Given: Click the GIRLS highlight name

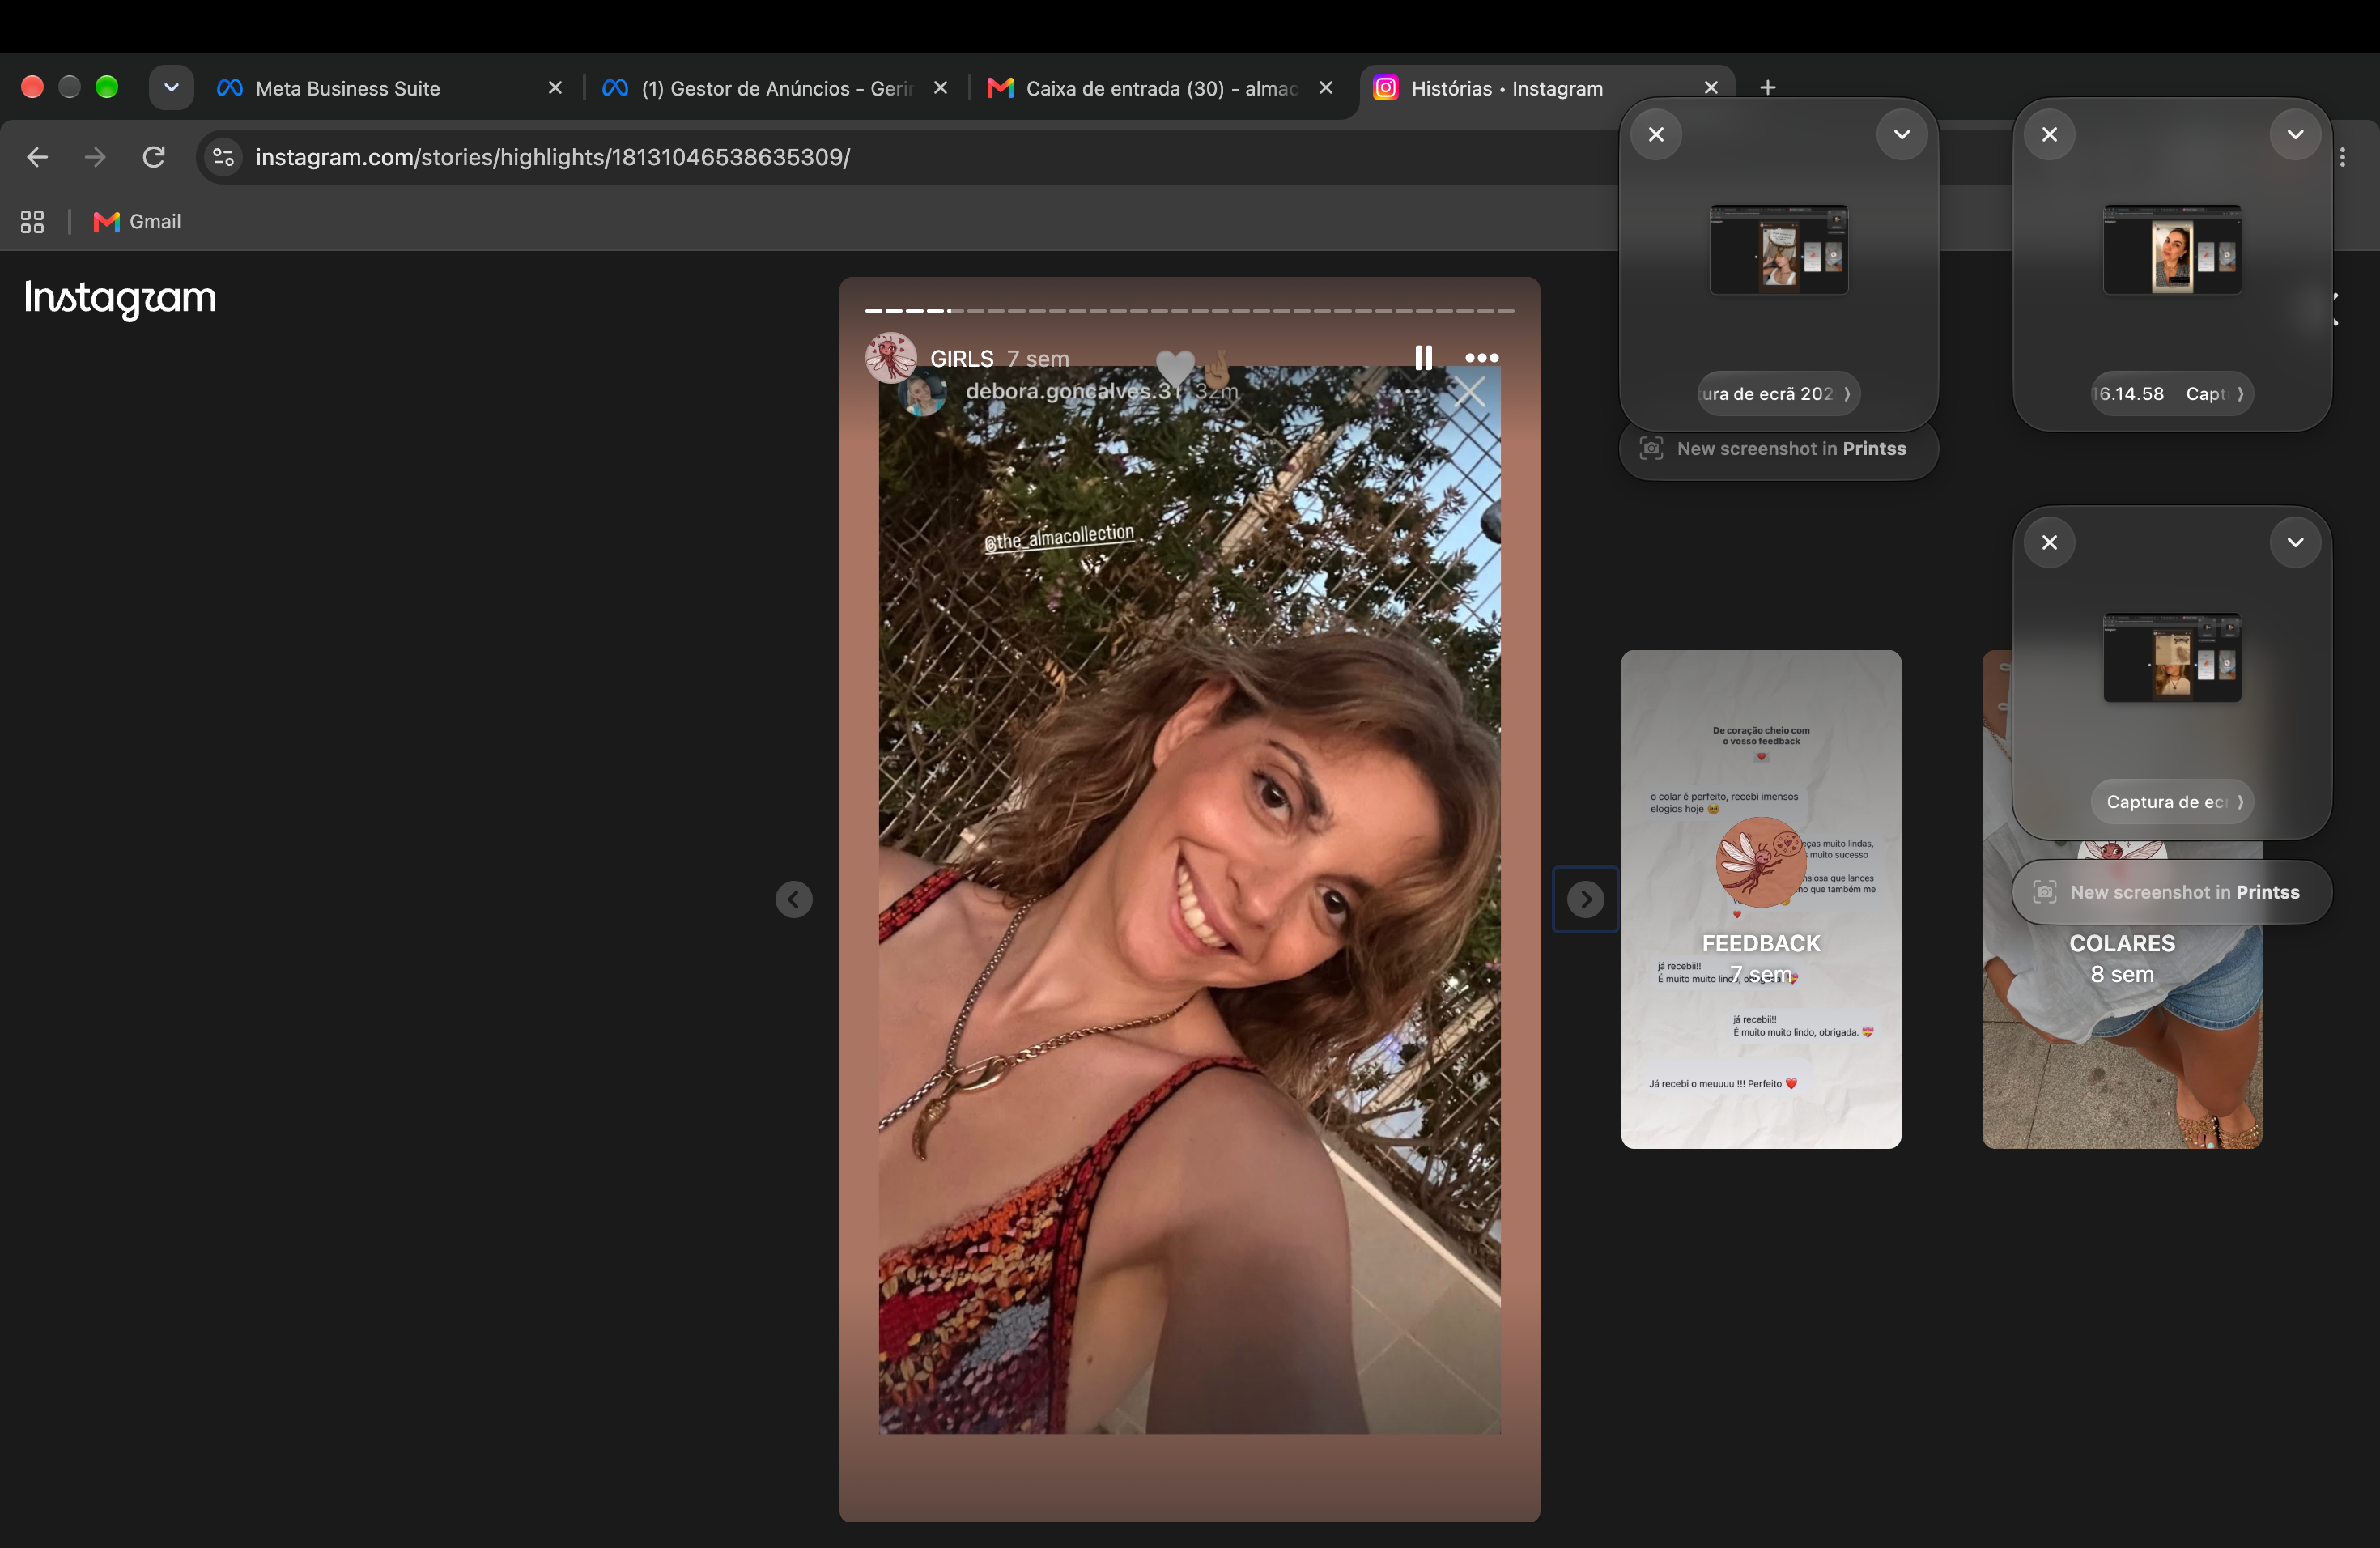Looking at the screenshot, I should click(x=961, y=359).
